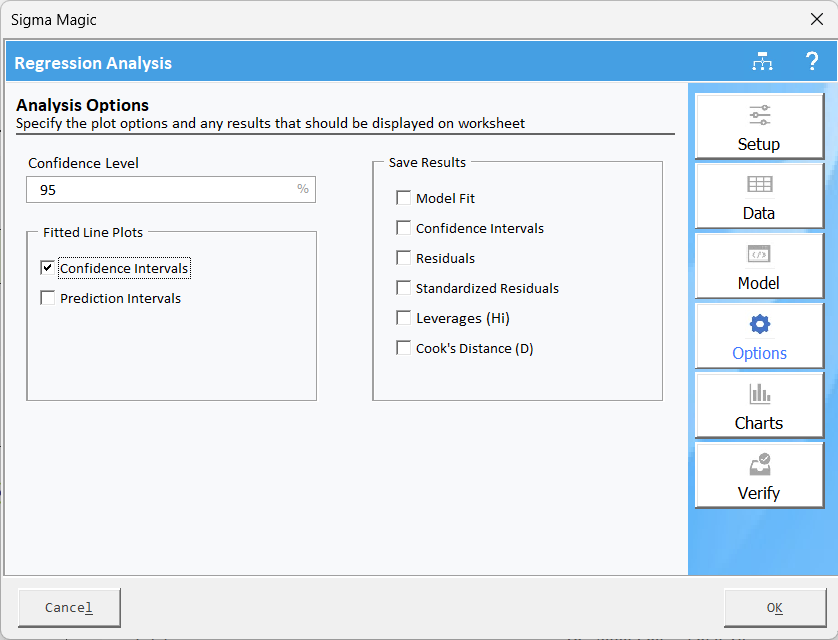This screenshot has height=640, width=838.
Task: Open help with the question mark icon
Action: (812, 62)
